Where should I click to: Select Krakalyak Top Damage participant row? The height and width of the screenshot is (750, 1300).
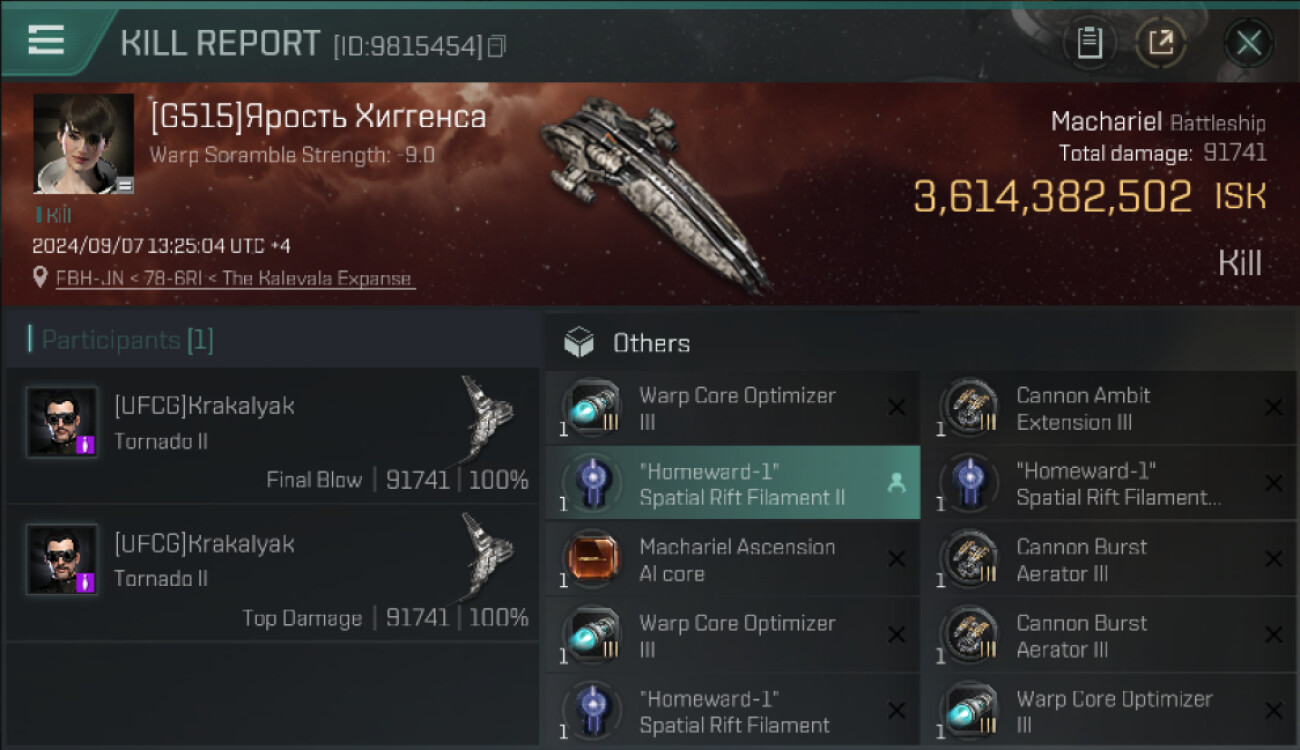click(x=272, y=573)
